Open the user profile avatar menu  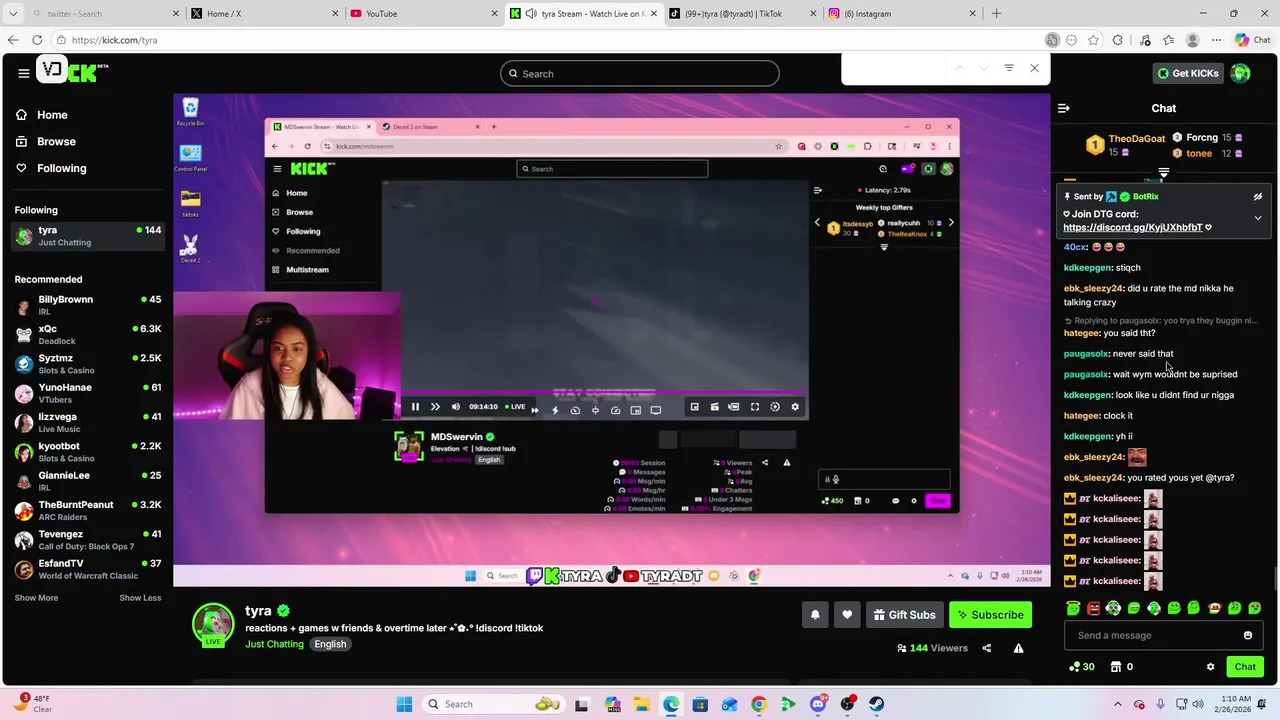tap(1240, 73)
